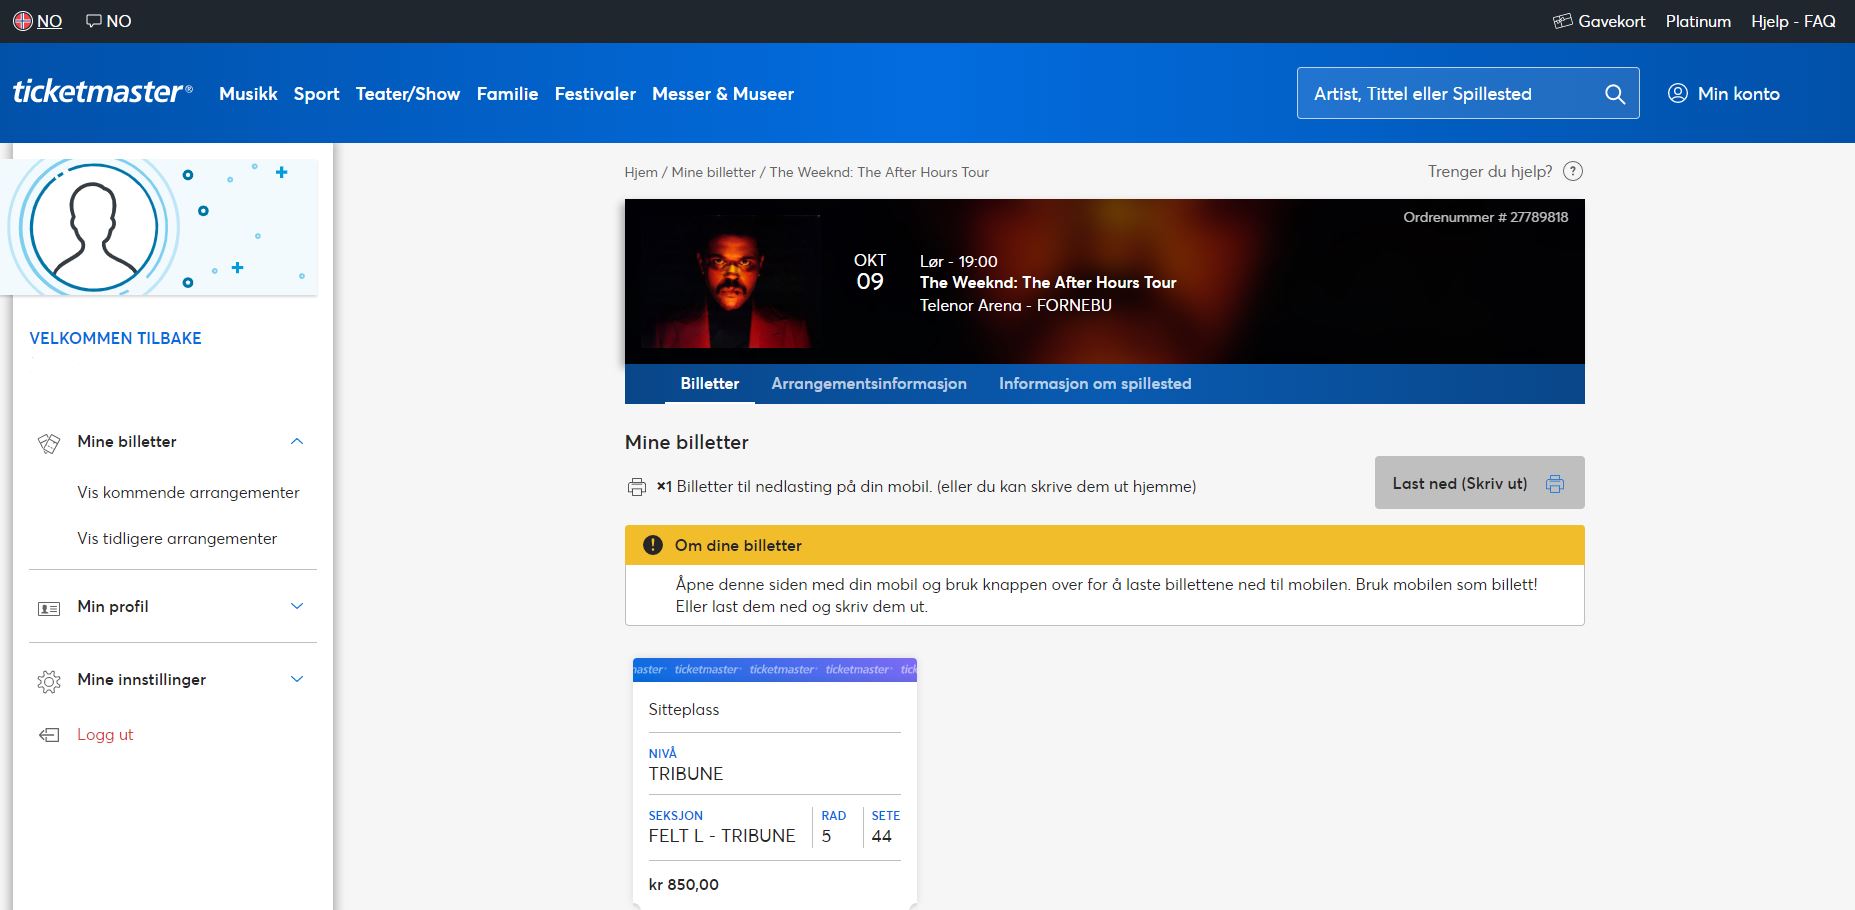Image resolution: width=1855 pixels, height=910 pixels.
Task: Switch to the Arrangementsinformasjon tab
Action: [x=868, y=383]
